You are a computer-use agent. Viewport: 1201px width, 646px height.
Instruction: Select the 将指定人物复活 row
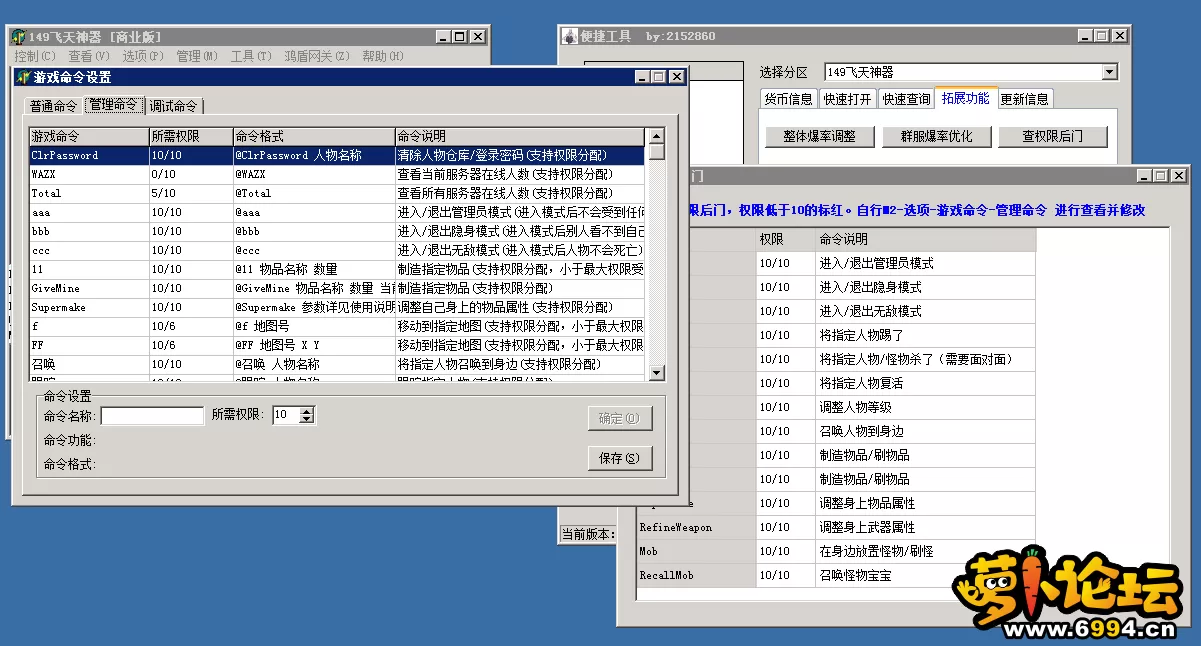coord(863,383)
